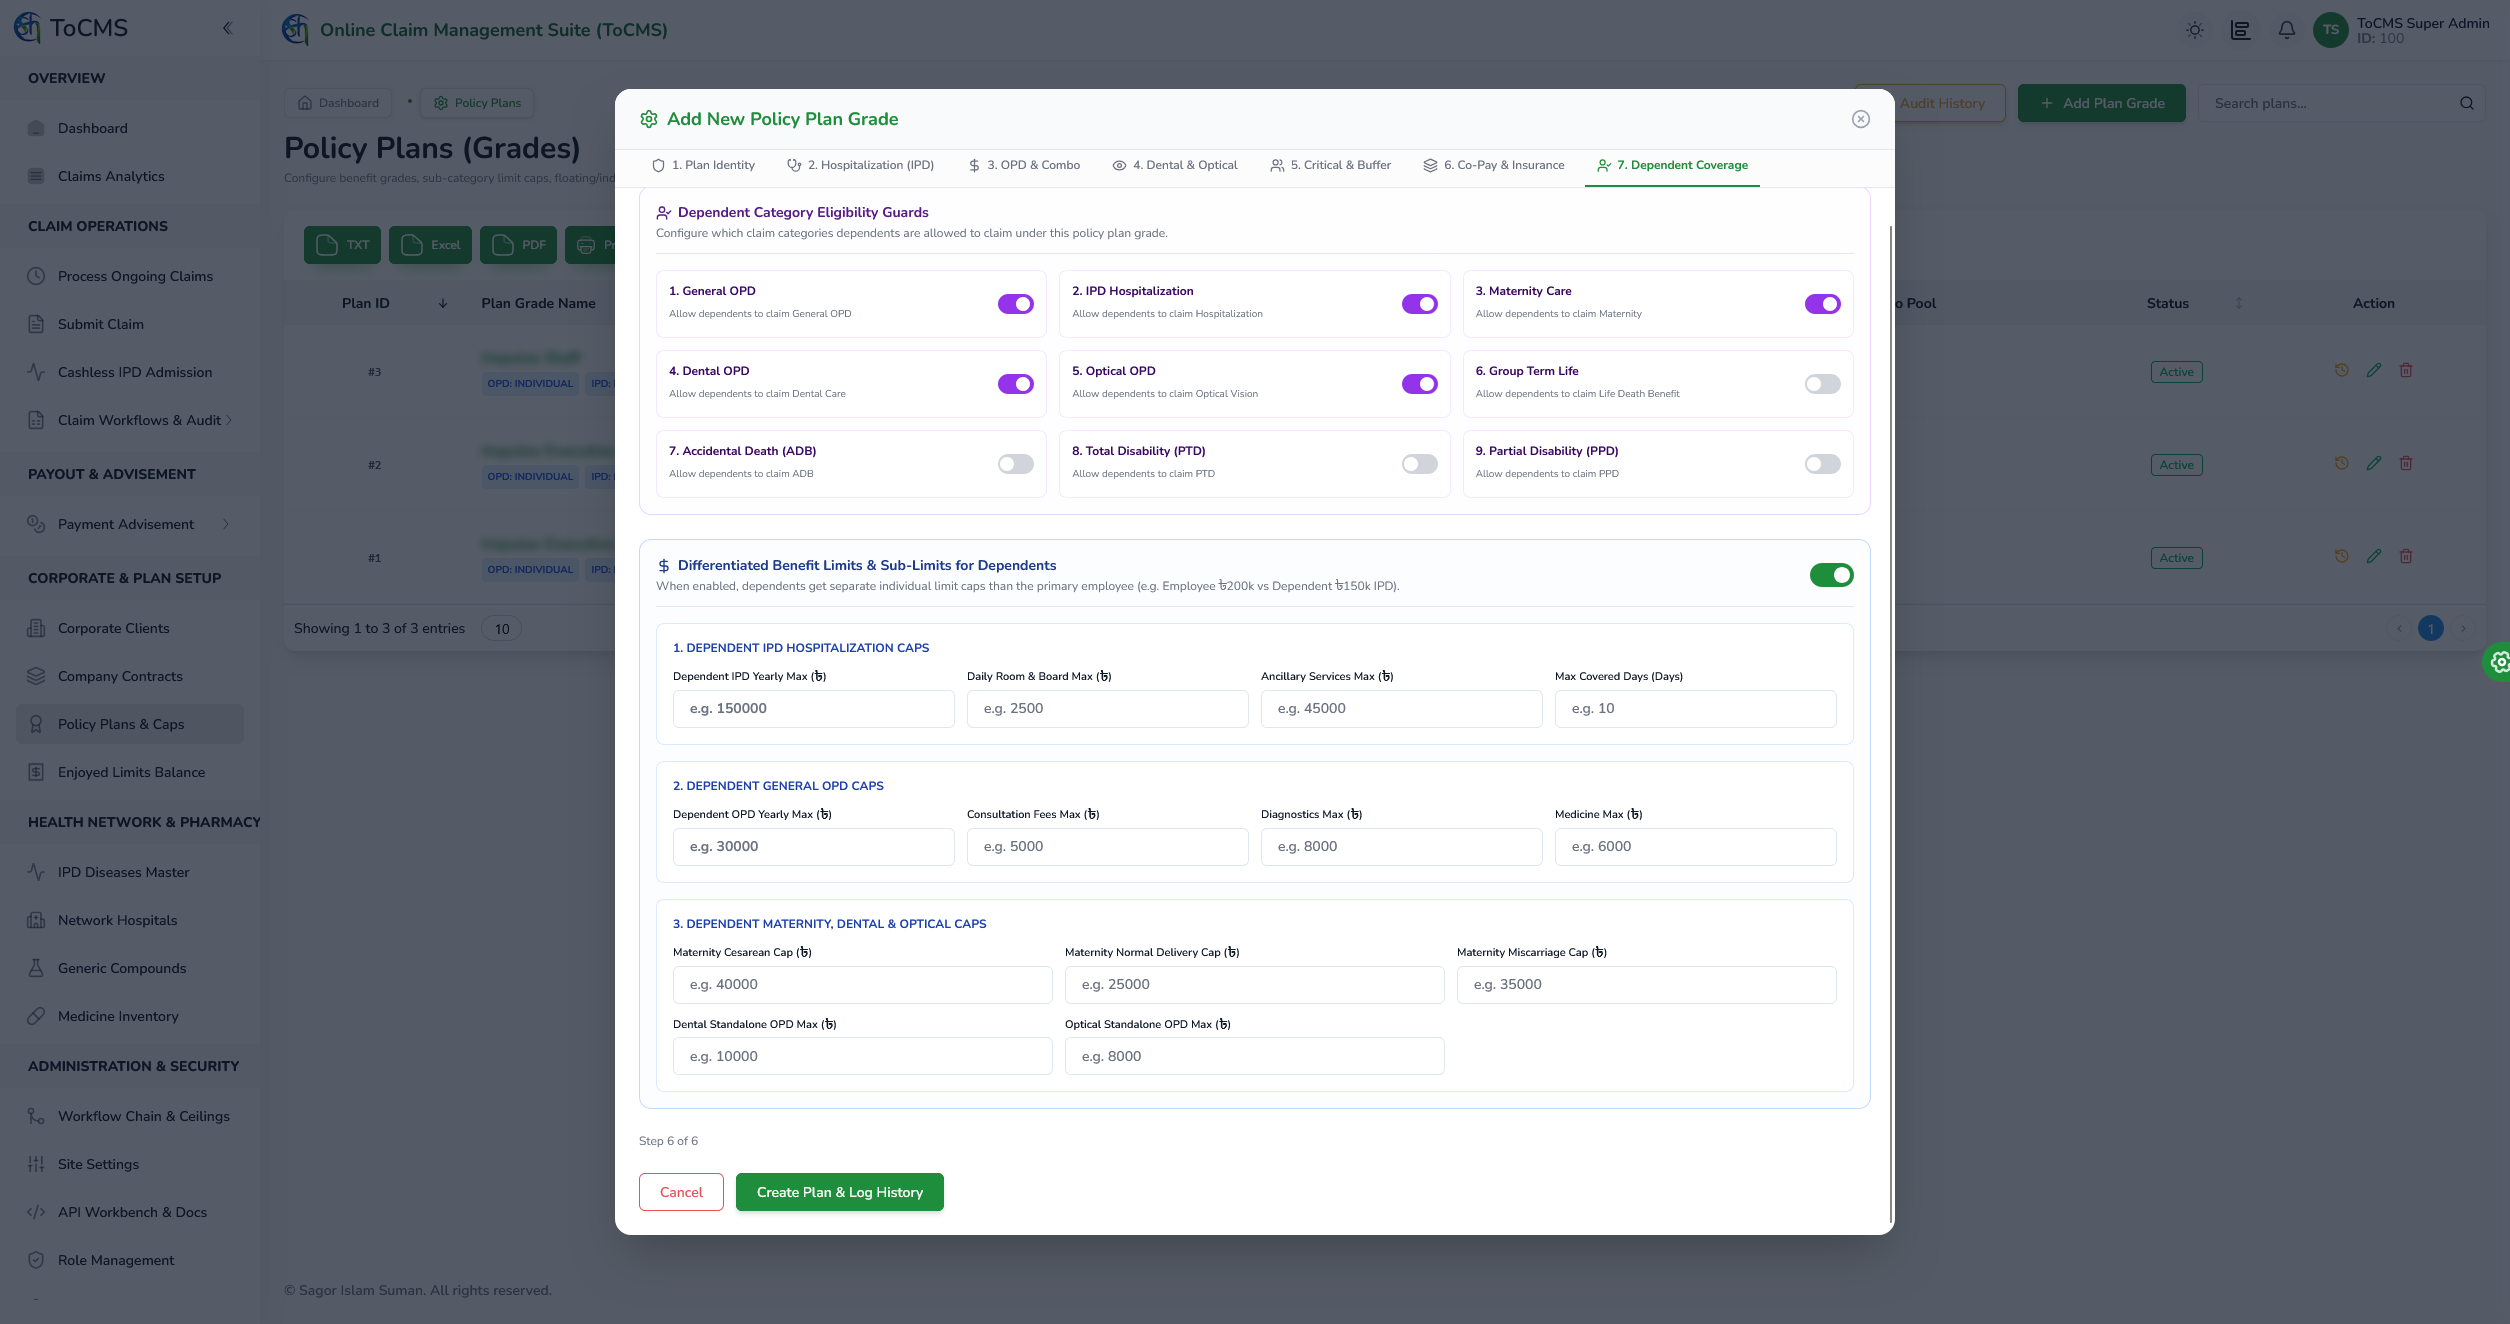
Task: Go to 6. Co-Pay & Insurance tab
Action: 1494,166
